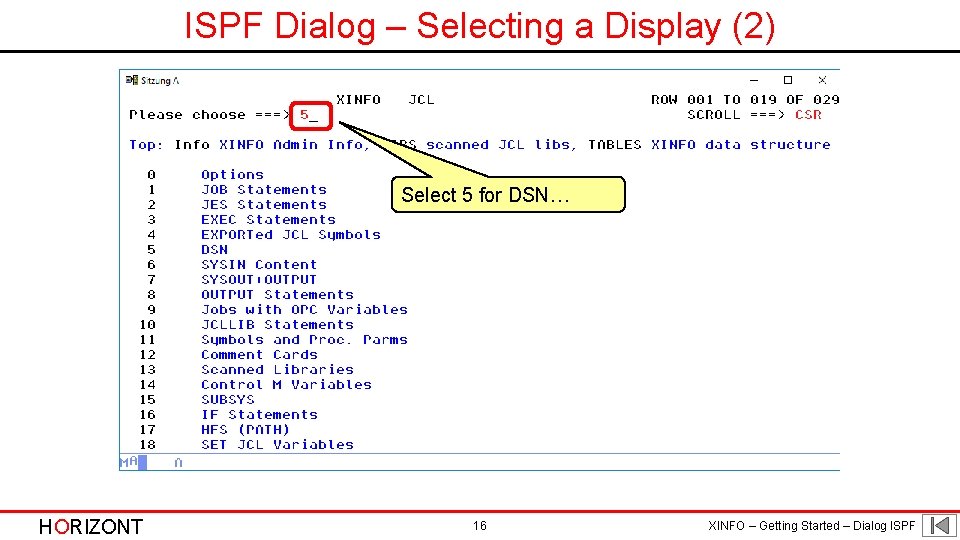Click 'ROW 001 TO 019 OF 029' indicator
This screenshot has height=540, width=960.
(x=745, y=100)
